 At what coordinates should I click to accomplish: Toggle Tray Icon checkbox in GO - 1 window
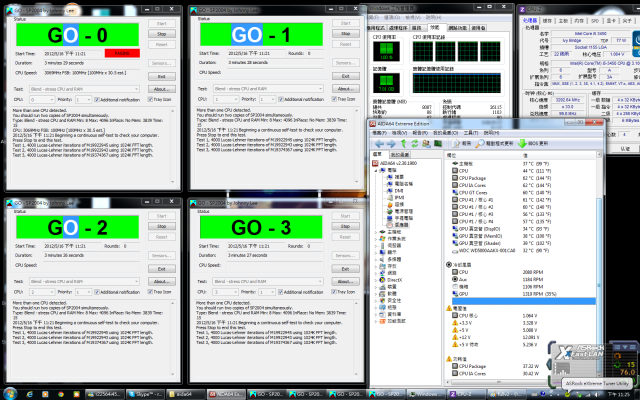334,99
